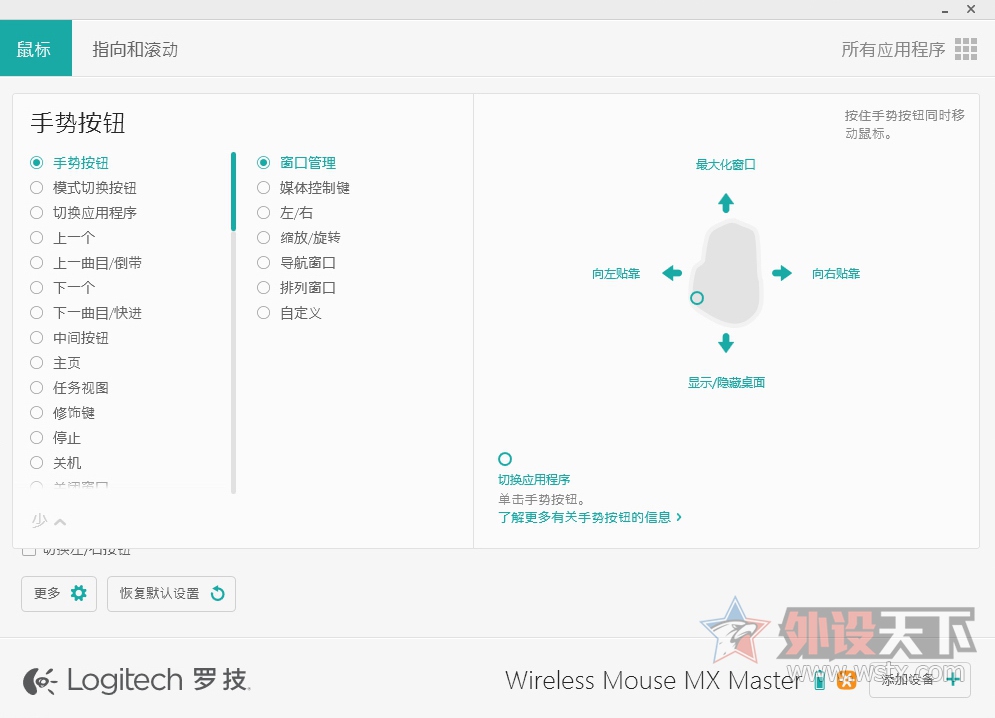995x718 pixels.
Task: Enable the 切换左/右按钮 checkbox
Action: pyautogui.click(x=30, y=548)
